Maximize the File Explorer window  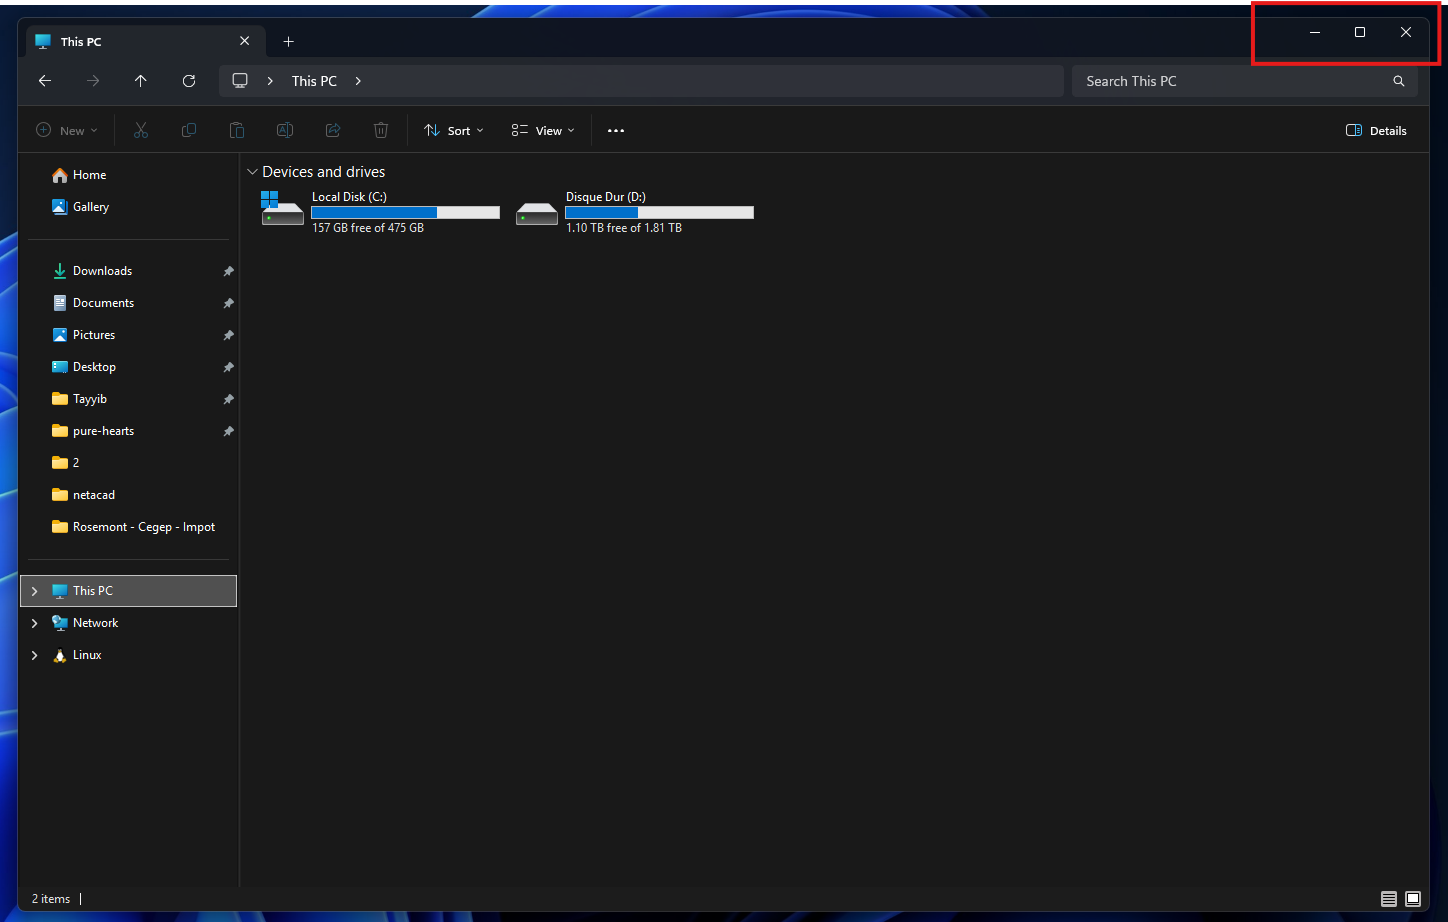[1360, 32]
